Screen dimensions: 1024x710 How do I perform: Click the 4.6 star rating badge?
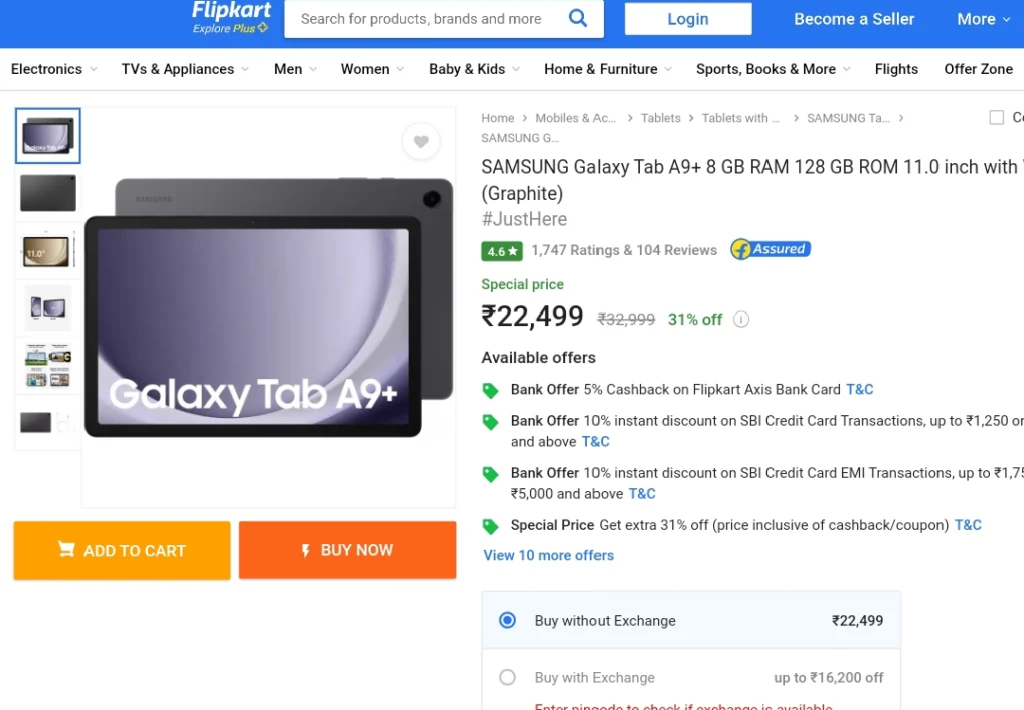(x=502, y=251)
